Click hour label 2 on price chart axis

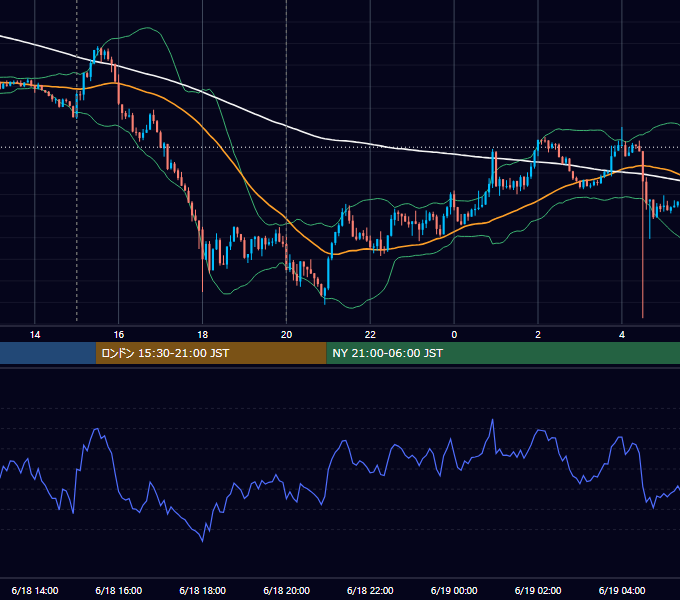[x=538, y=335]
